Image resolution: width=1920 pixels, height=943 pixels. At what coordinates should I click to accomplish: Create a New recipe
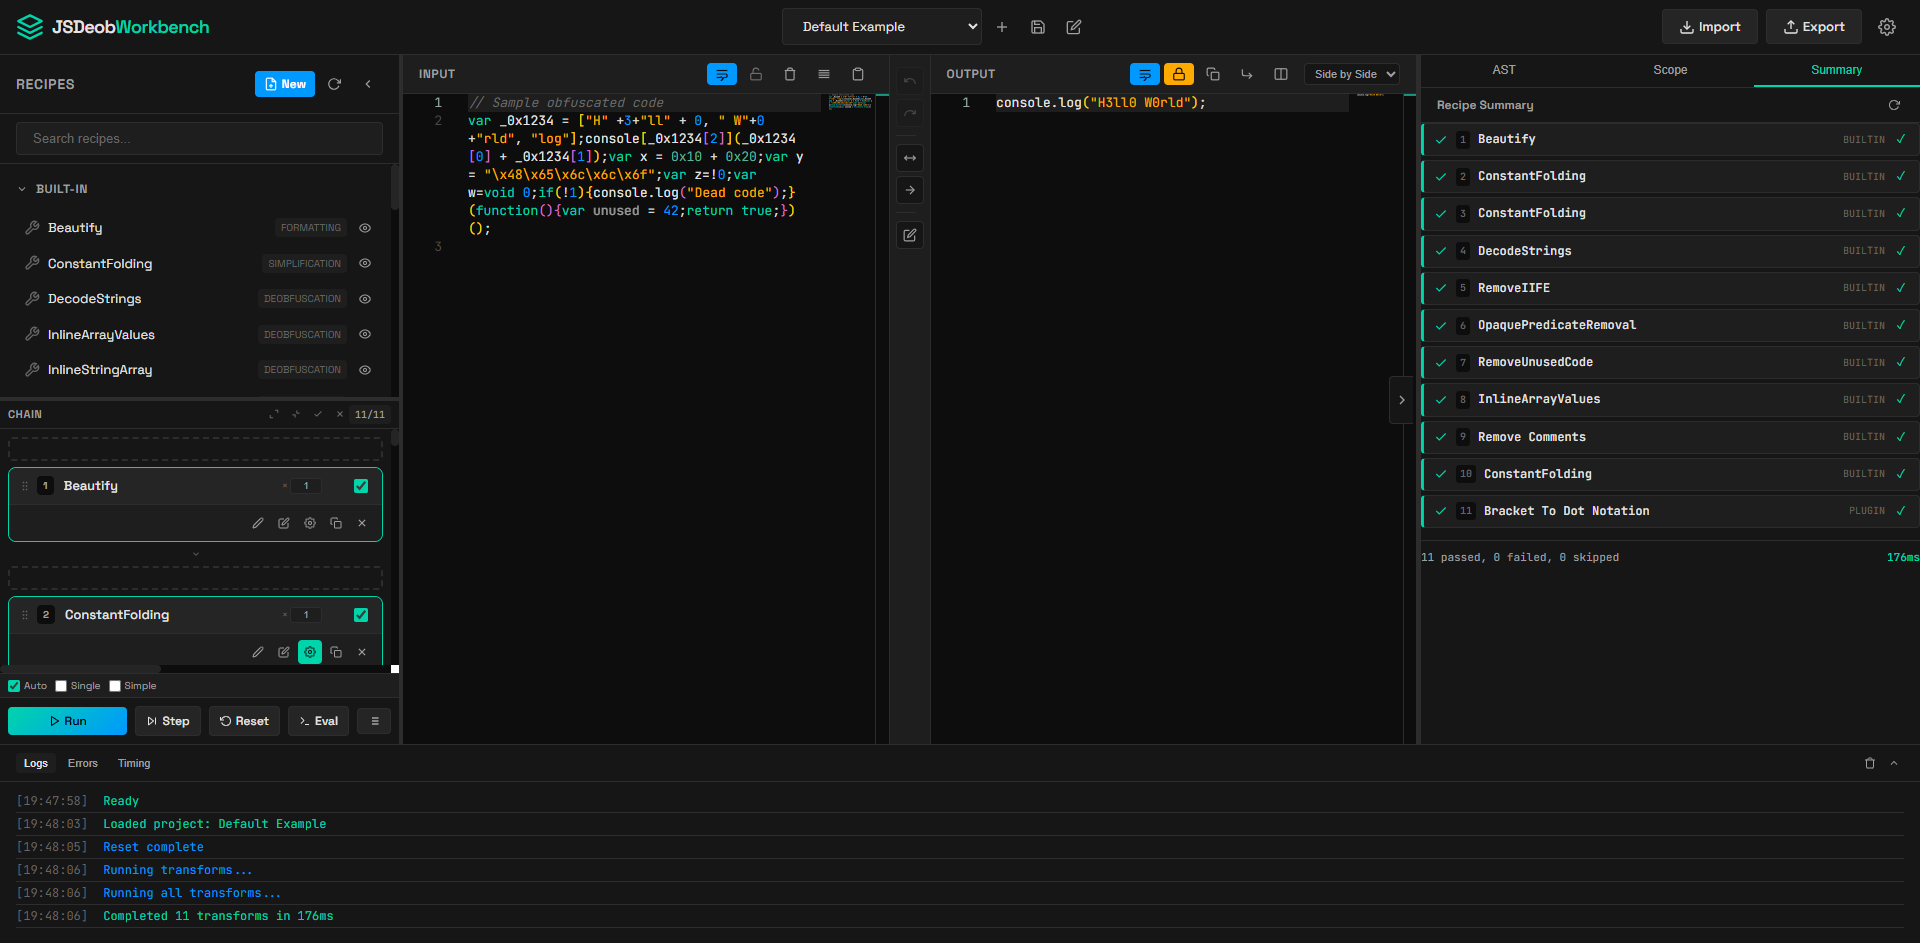click(285, 84)
